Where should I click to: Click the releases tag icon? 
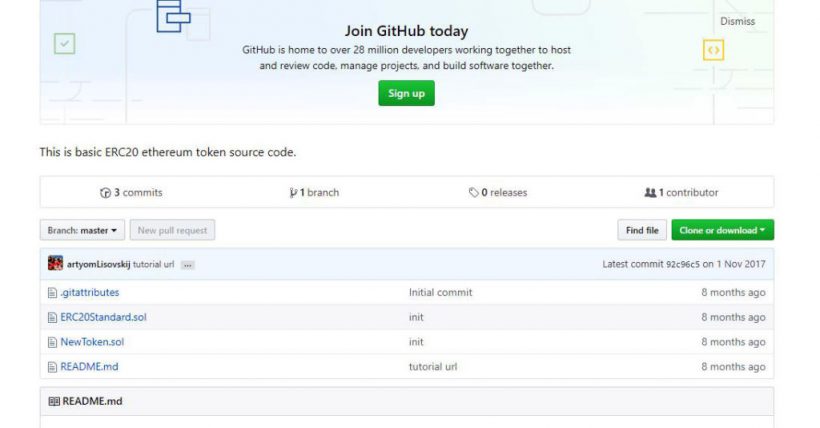(x=474, y=193)
